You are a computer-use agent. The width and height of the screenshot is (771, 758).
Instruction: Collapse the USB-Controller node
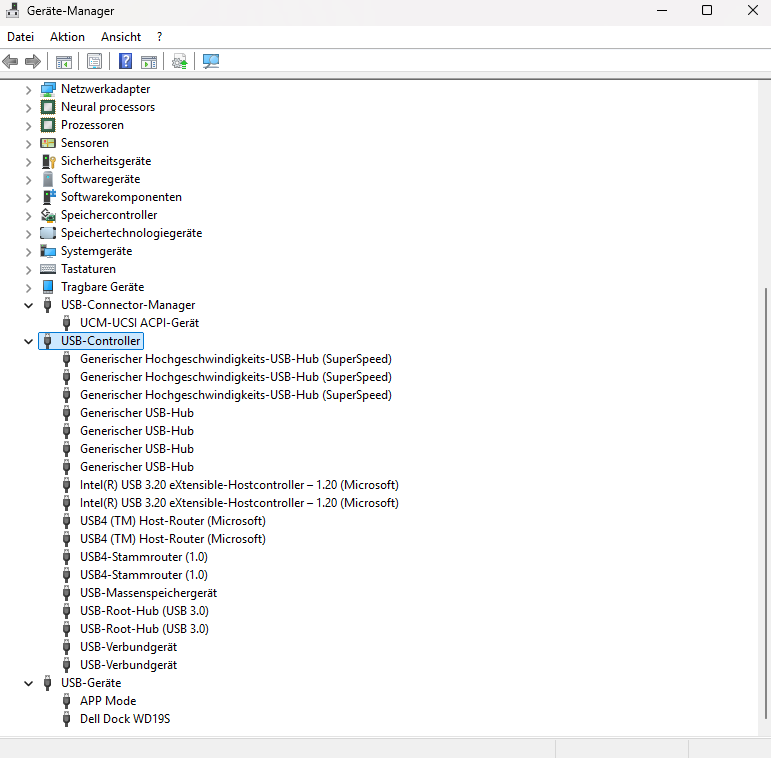coord(29,342)
